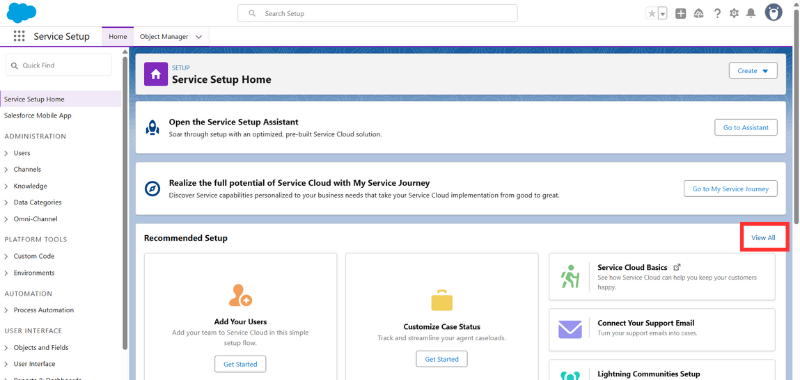
Task: Click Get Started under Add Your Users
Action: (x=240, y=364)
